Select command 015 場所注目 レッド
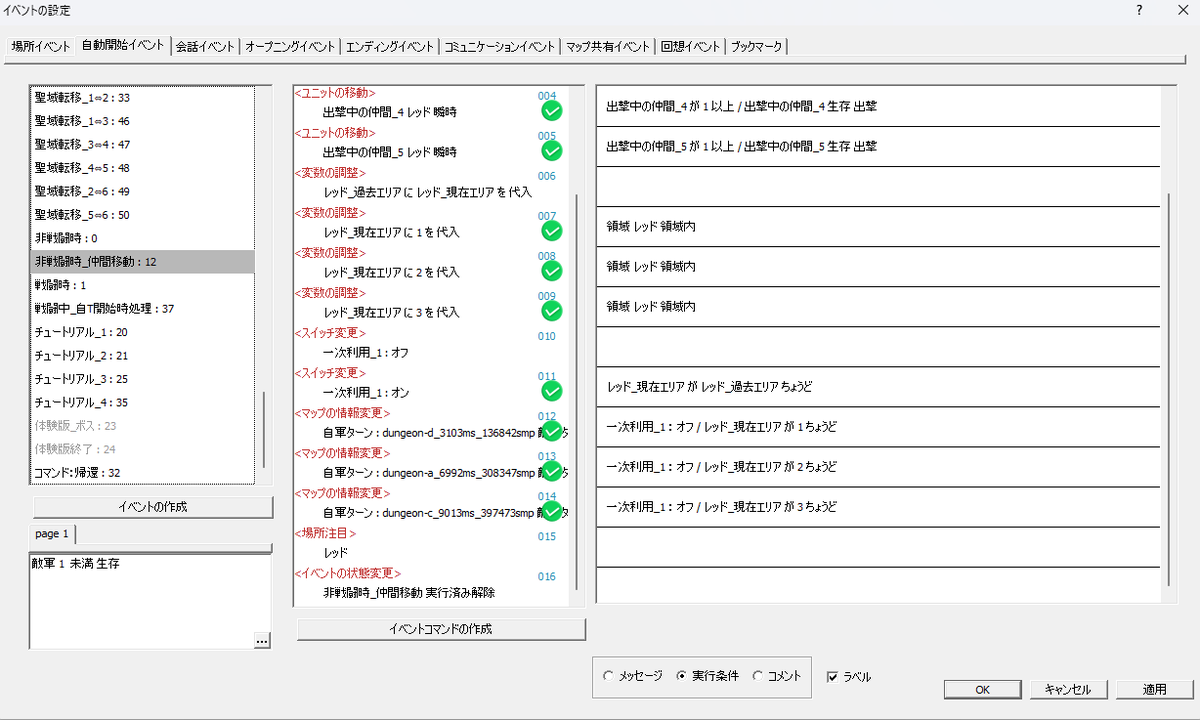 [x=431, y=544]
